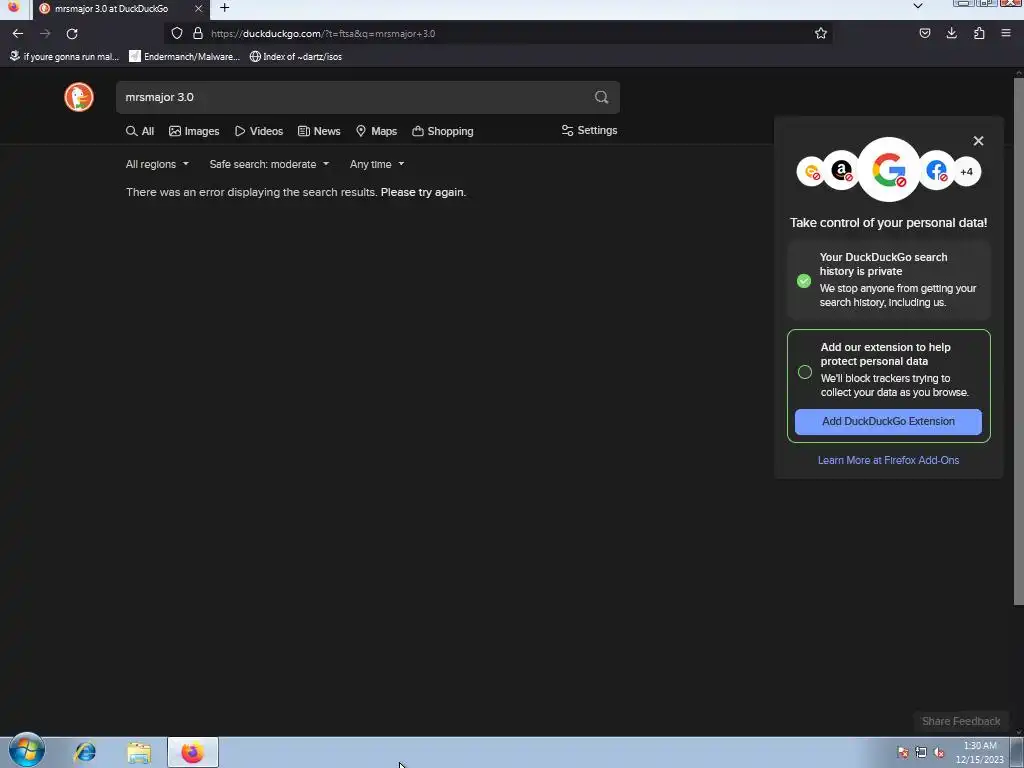Toggle the empty circle beside Add our extension
Viewport: 1024px width, 768px height.
click(805, 372)
